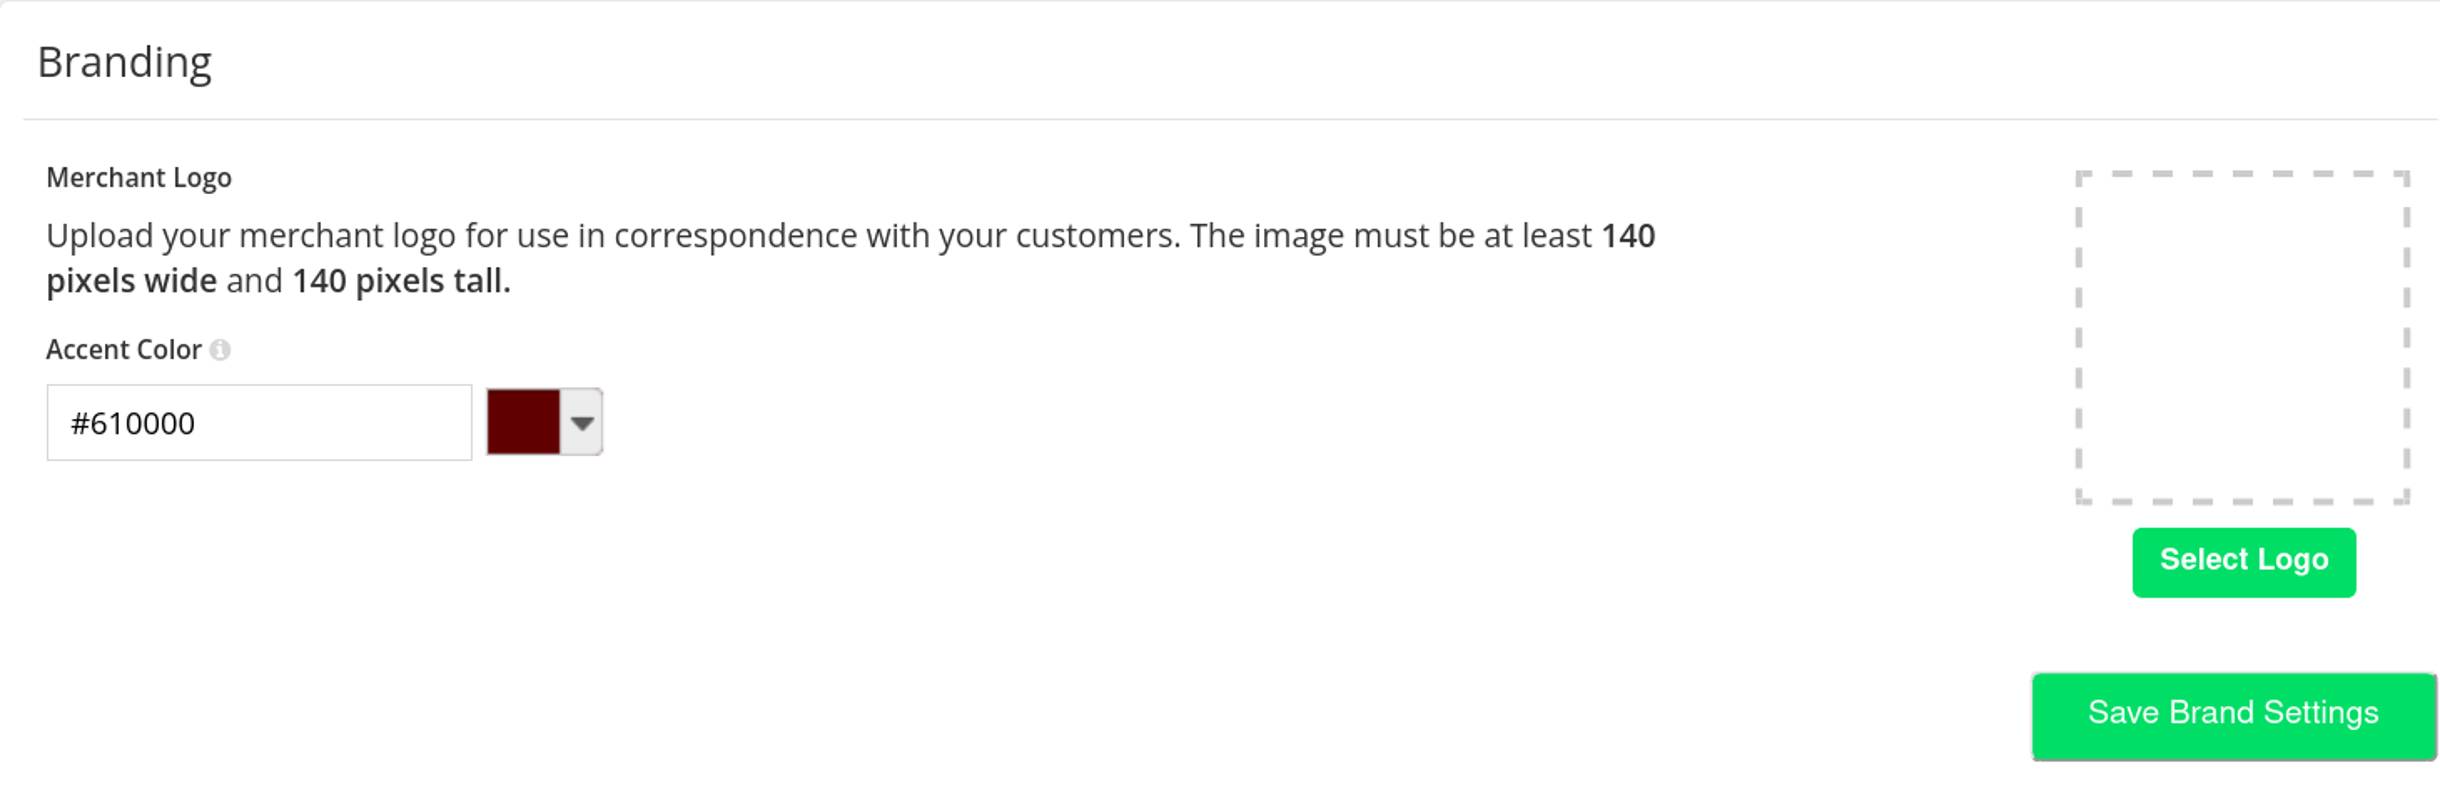2440x800 pixels.
Task: Click the Accent Color info icon
Action: click(220, 350)
